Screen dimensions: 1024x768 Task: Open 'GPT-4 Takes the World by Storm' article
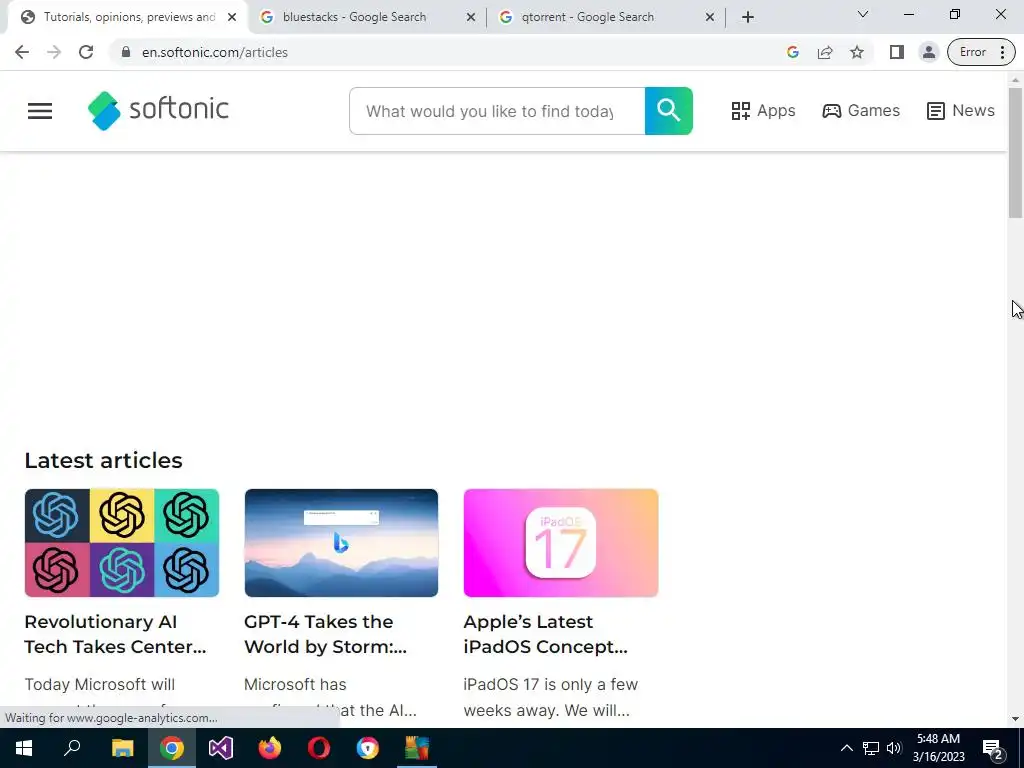pos(325,634)
